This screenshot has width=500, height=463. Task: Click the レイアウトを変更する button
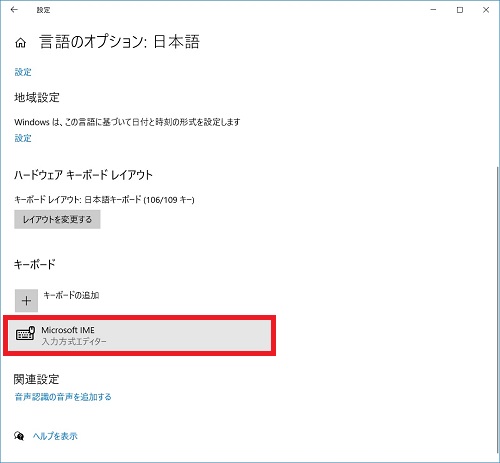pos(57,219)
